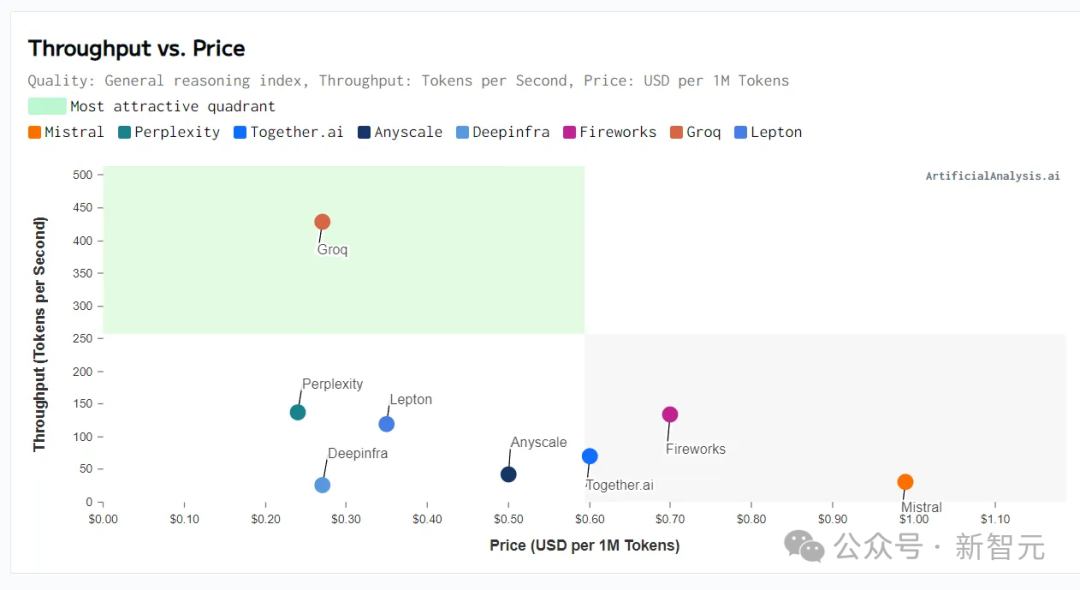This screenshot has width=1080, height=590.
Task: Toggle Deepinfra legend entry
Action: pos(502,132)
